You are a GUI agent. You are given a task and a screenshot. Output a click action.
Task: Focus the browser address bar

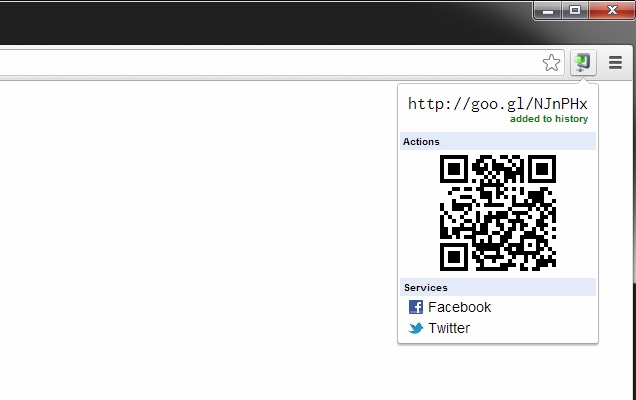[268, 62]
